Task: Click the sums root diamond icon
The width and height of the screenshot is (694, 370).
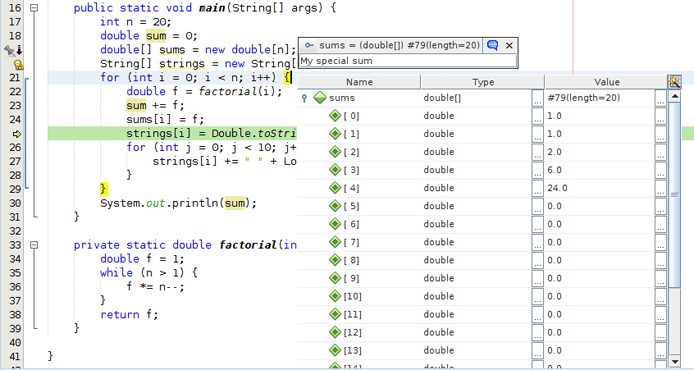Action: pyautogui.click(x=320, y=98)
